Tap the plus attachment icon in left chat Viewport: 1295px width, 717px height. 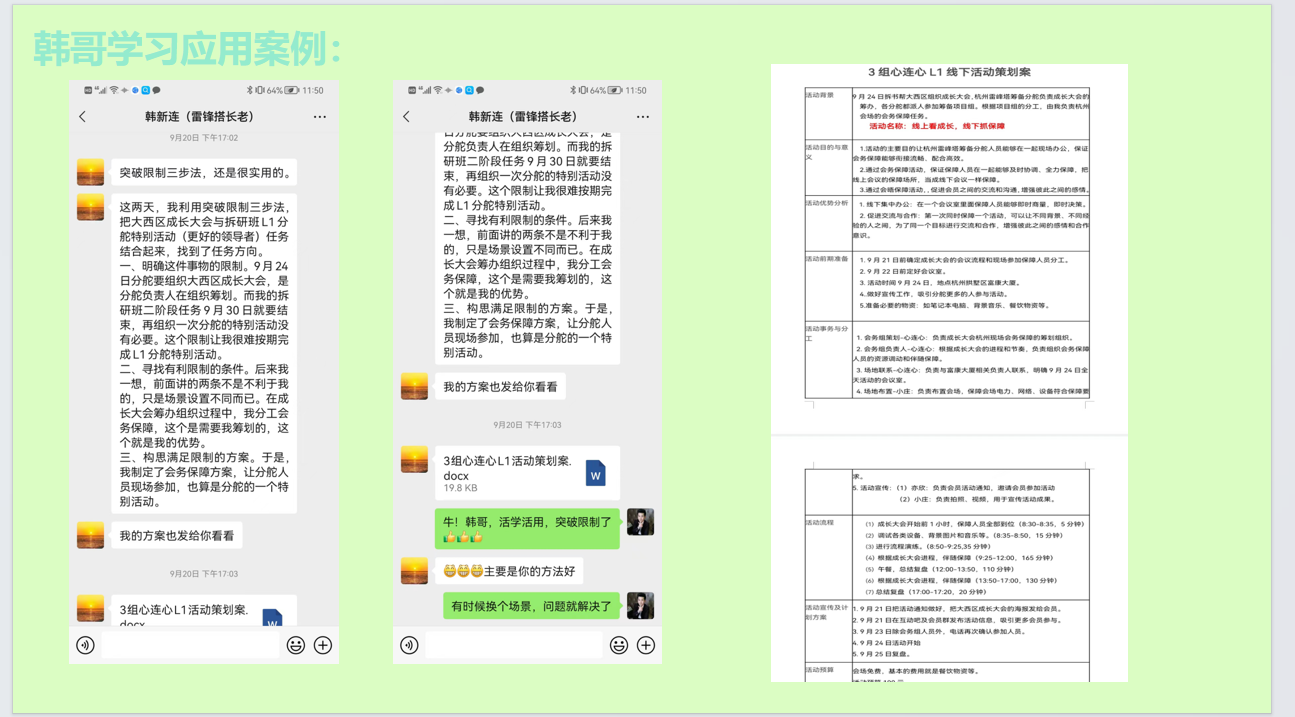pos(323,645)
